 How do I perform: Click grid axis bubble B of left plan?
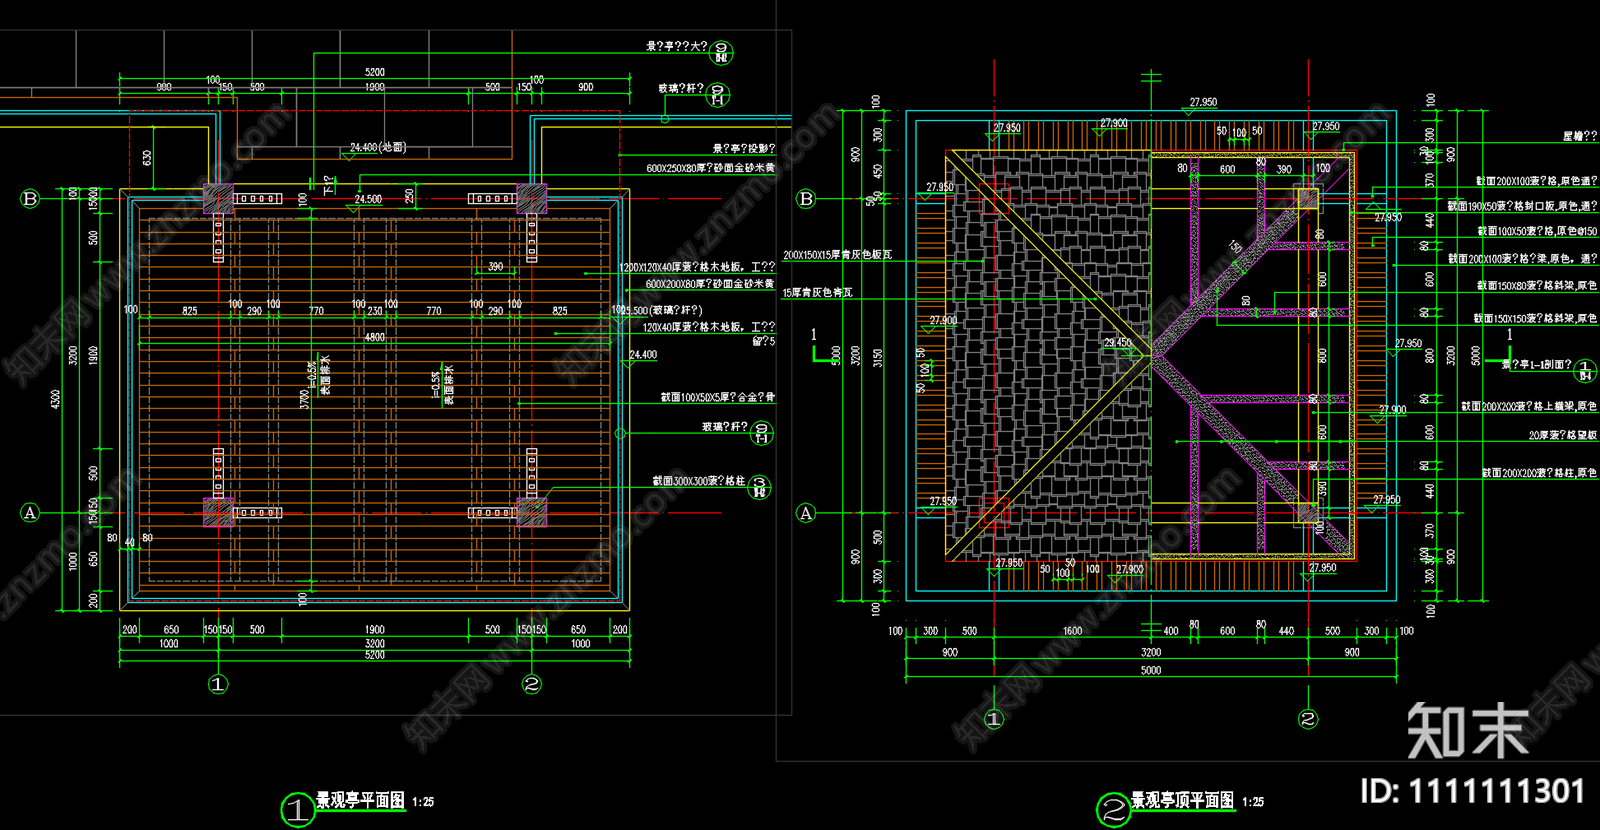30,199
